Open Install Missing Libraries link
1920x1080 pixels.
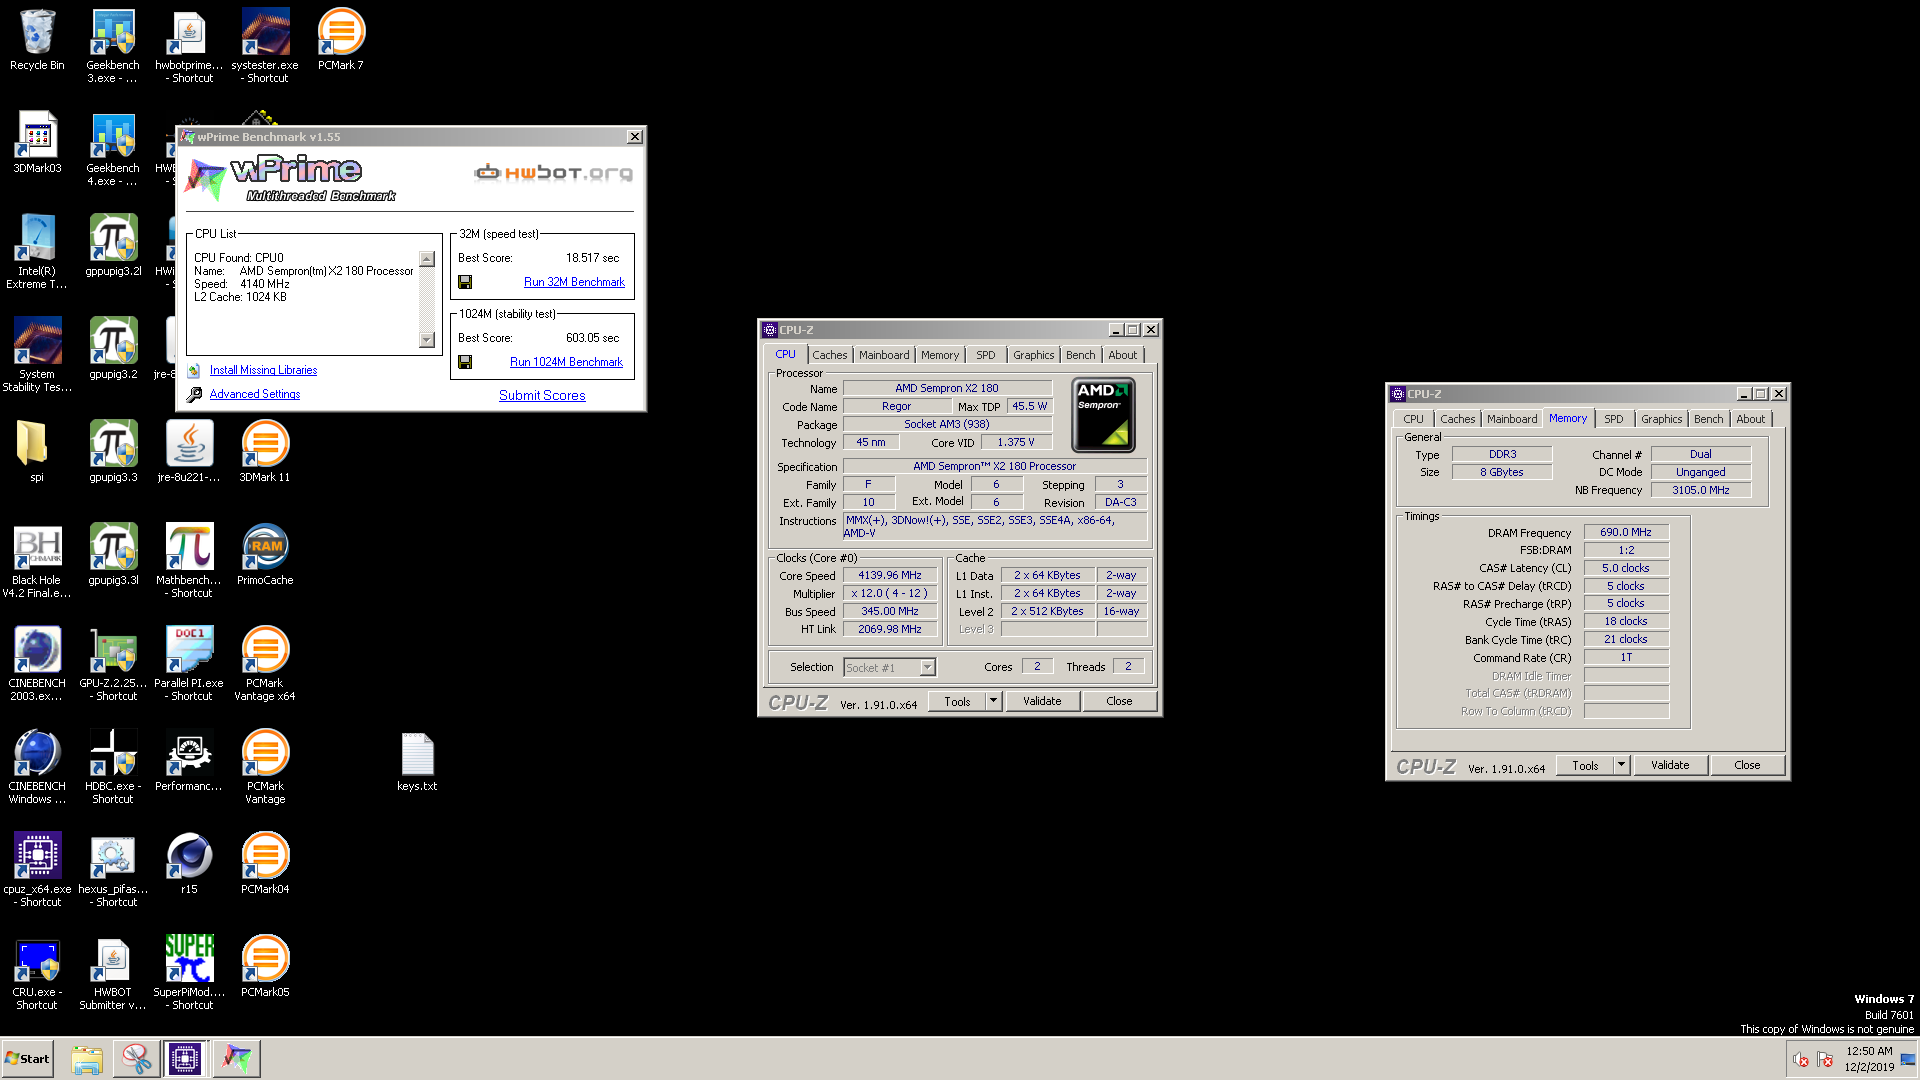point(263,370)
